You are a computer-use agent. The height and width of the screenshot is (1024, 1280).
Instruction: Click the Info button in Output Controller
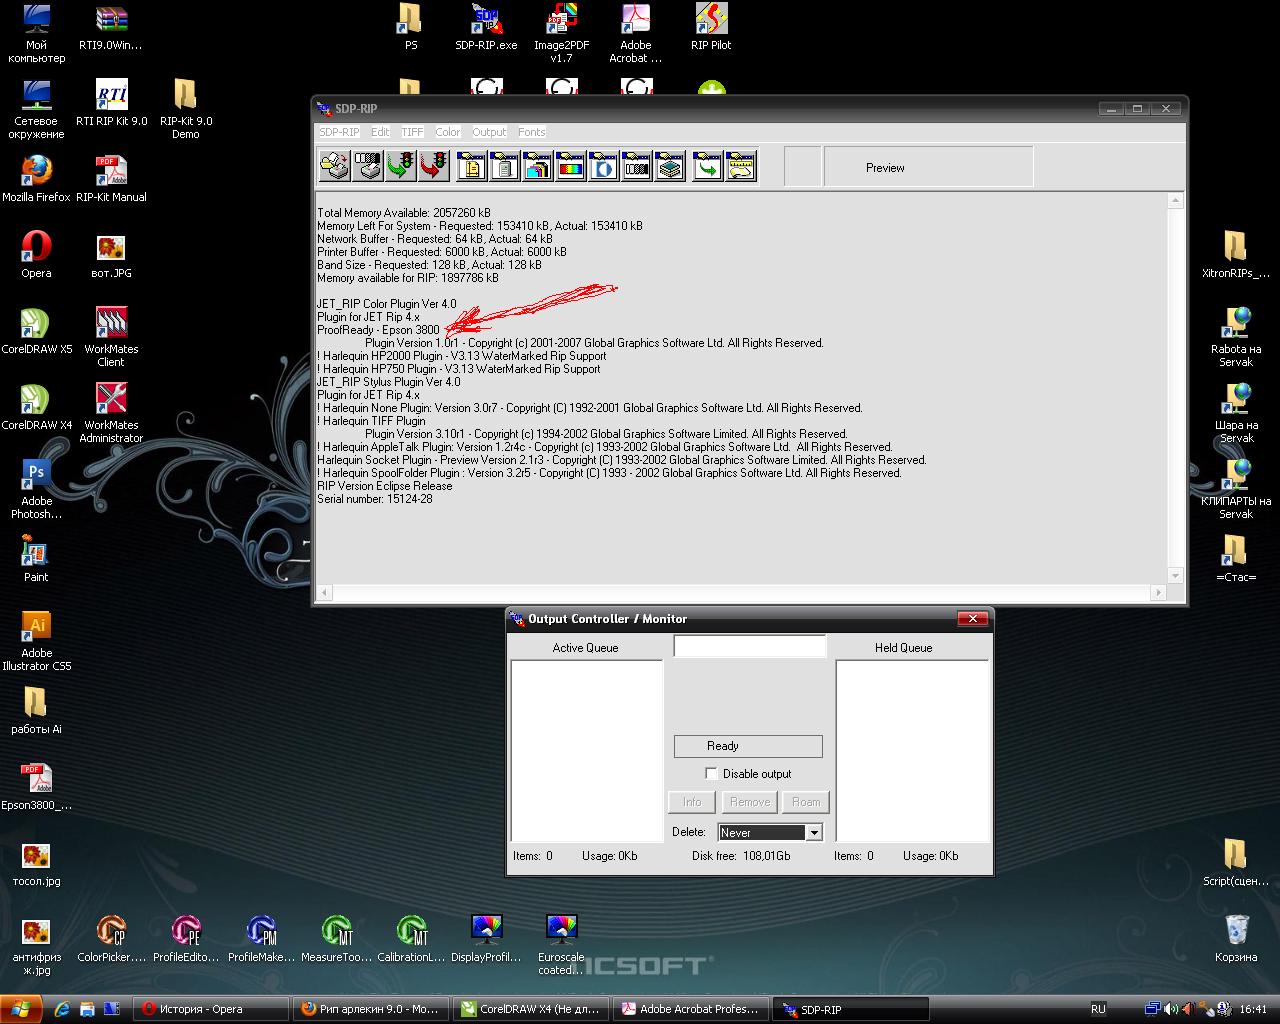(x=692, y=802)
